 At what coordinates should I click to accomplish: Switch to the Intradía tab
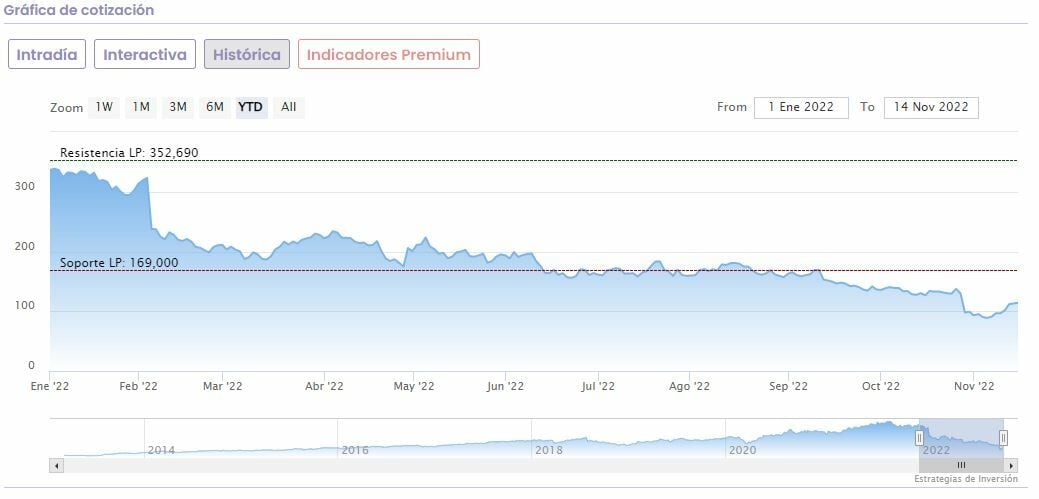pos(47,54)
